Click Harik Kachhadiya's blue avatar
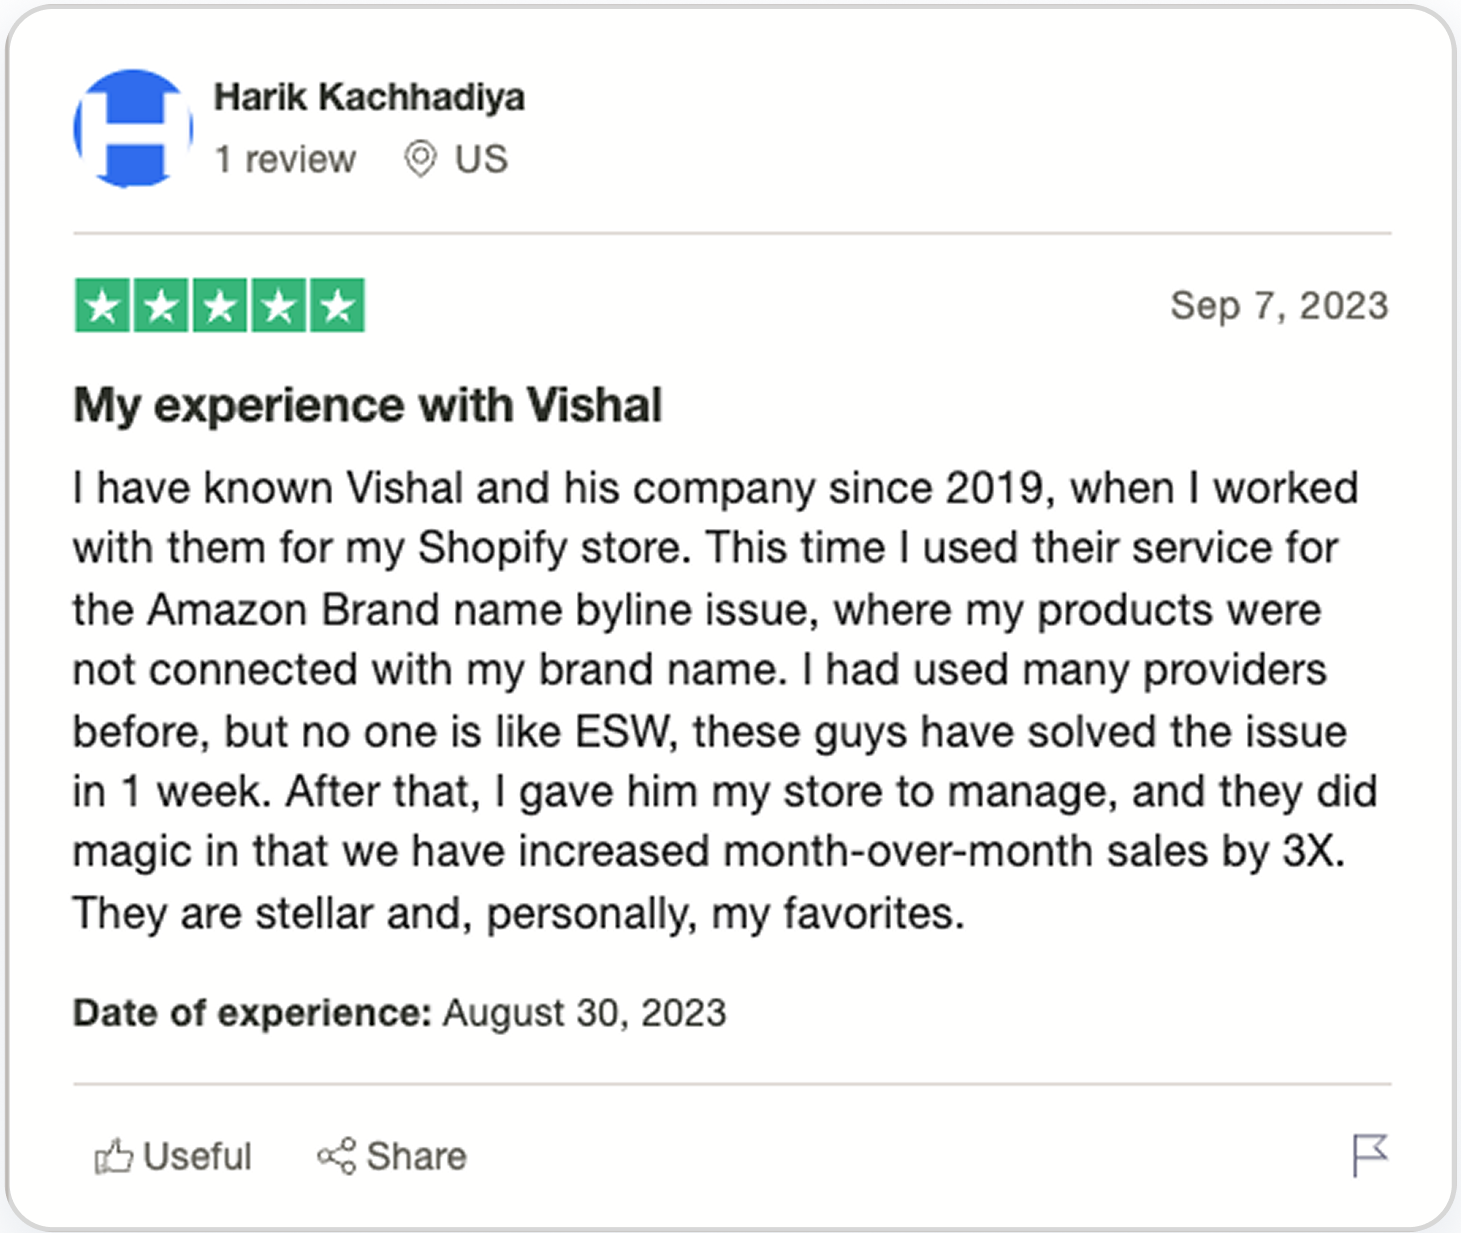The image size is (1461, 1233). pyautogui.click(x=132, y=129)
